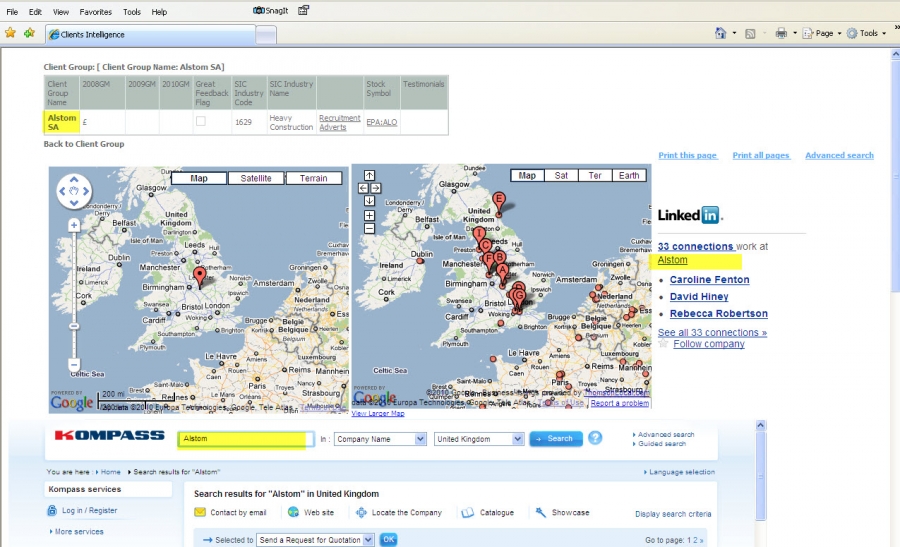Click View Larger Map link
This screenshot has width=900, height=547.
click(x=378, y=413)
